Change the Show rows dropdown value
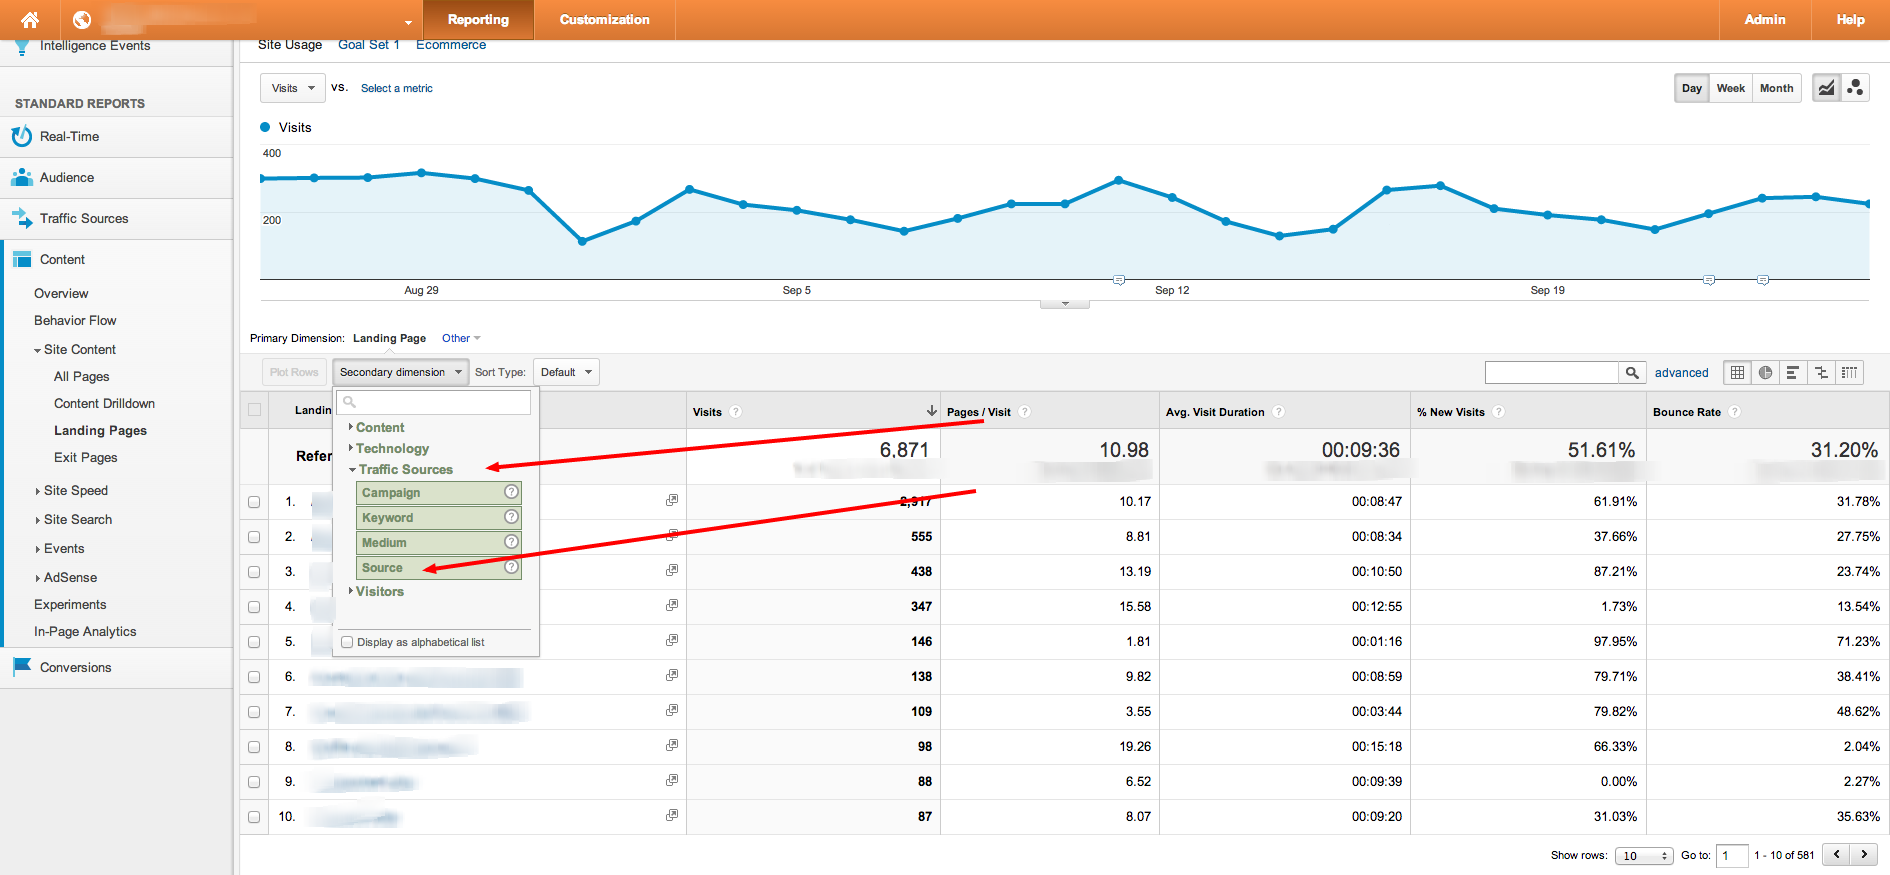 [1644, 856]
